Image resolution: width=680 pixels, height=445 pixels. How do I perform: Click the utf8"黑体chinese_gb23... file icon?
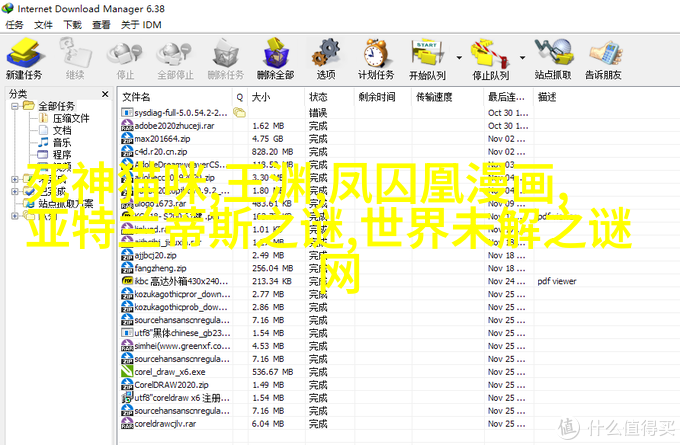point(127,333)
